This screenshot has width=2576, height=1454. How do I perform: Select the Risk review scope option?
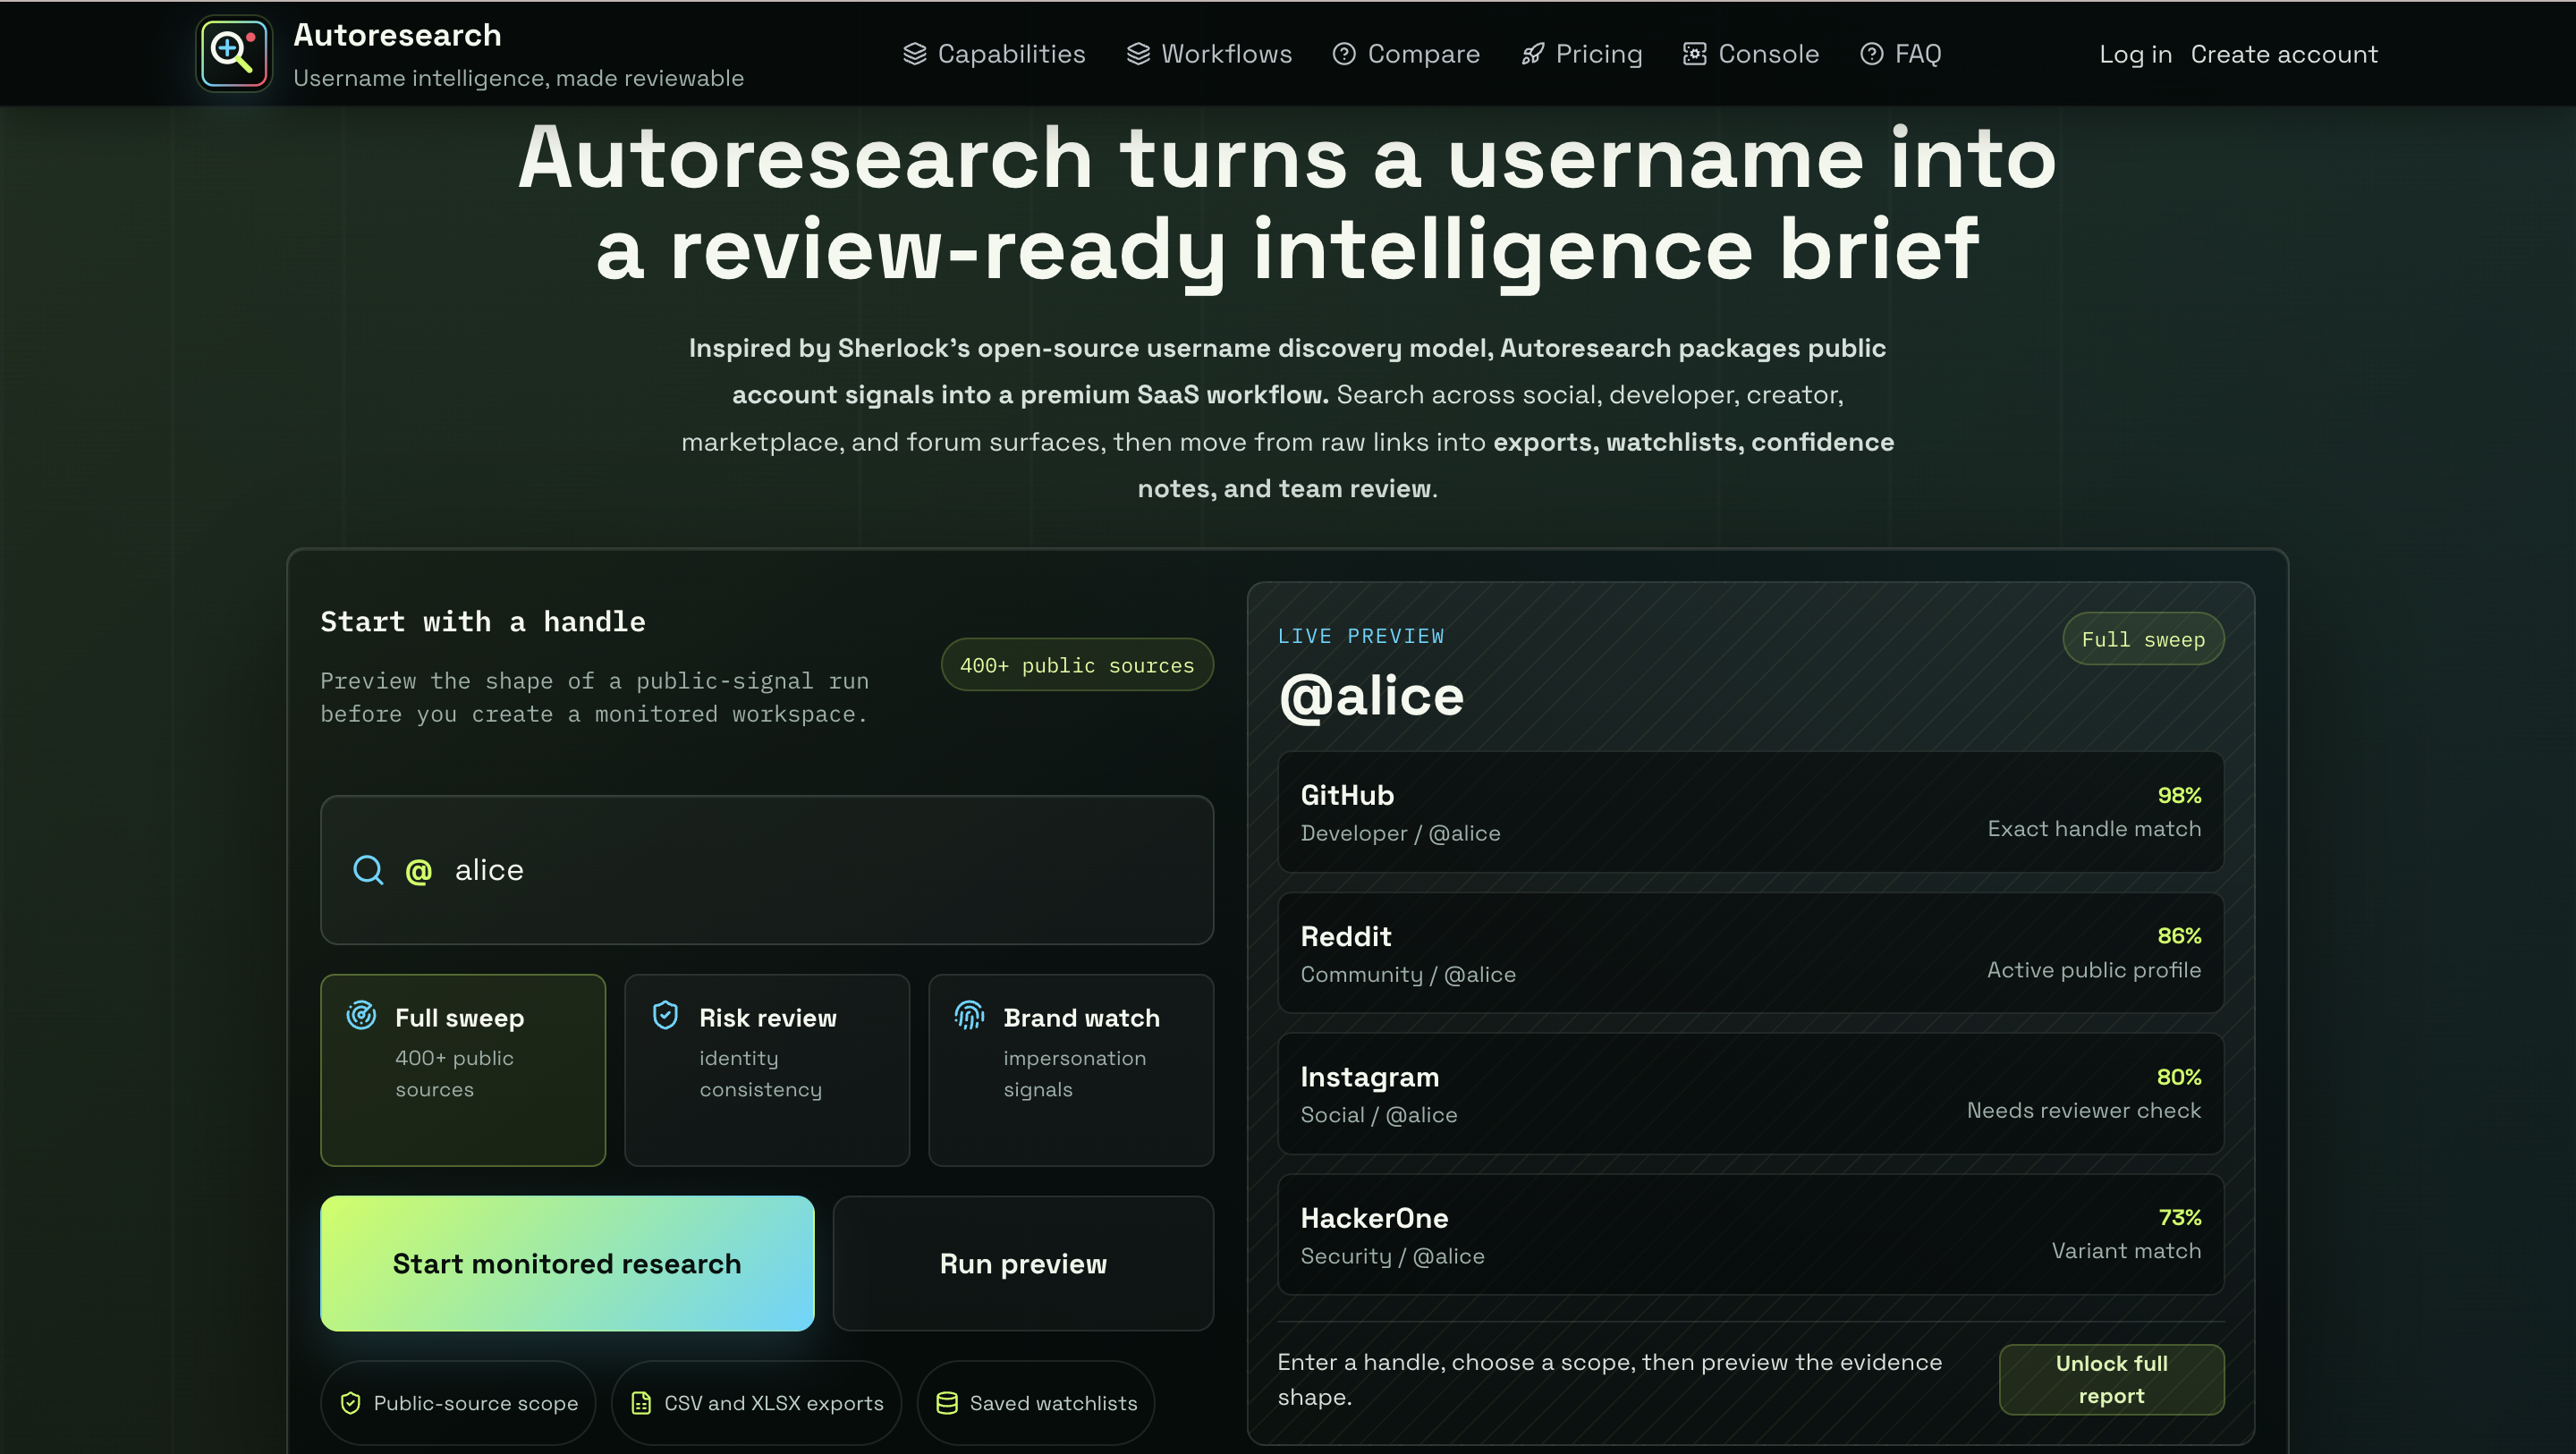[767, 1070]
